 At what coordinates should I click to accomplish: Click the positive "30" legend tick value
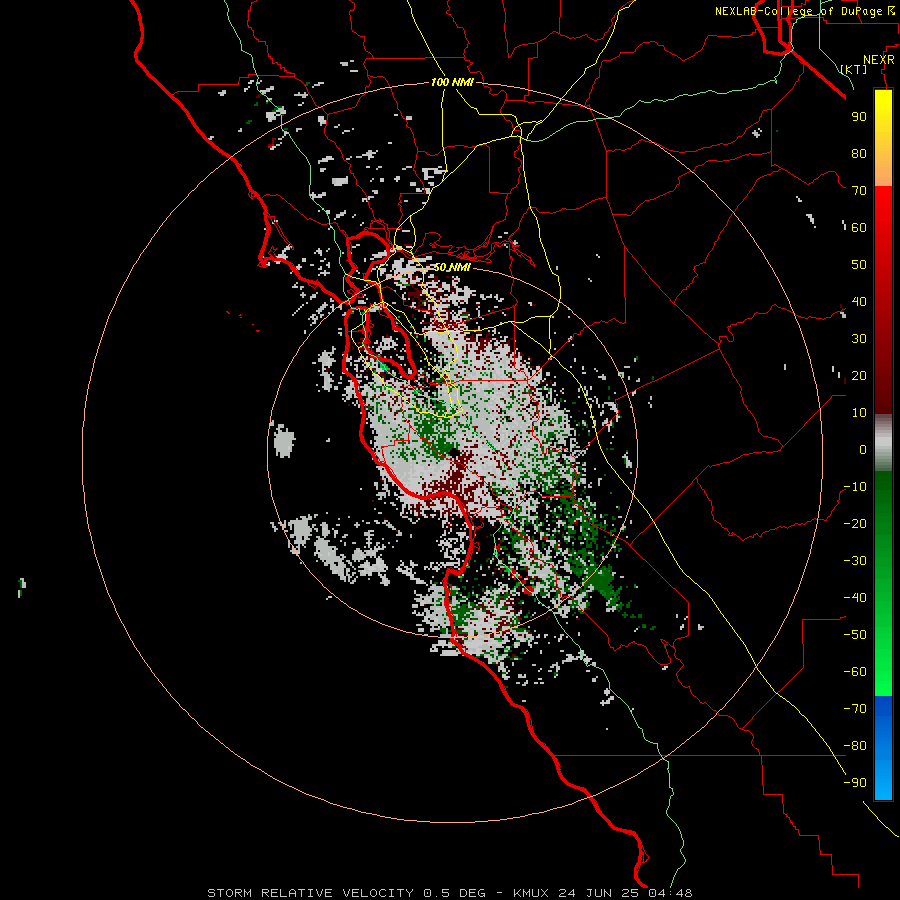pyautogui.click(x=859, y=339)
